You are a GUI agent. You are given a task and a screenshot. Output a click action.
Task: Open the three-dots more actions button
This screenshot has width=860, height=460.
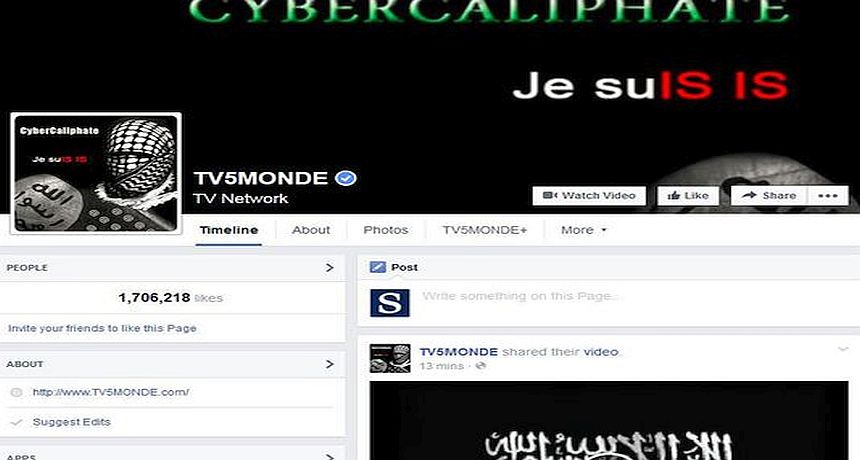828,196
